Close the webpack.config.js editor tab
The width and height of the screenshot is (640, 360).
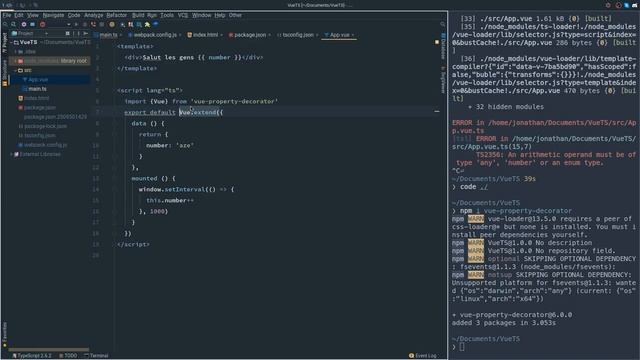[x=180, y=35]
